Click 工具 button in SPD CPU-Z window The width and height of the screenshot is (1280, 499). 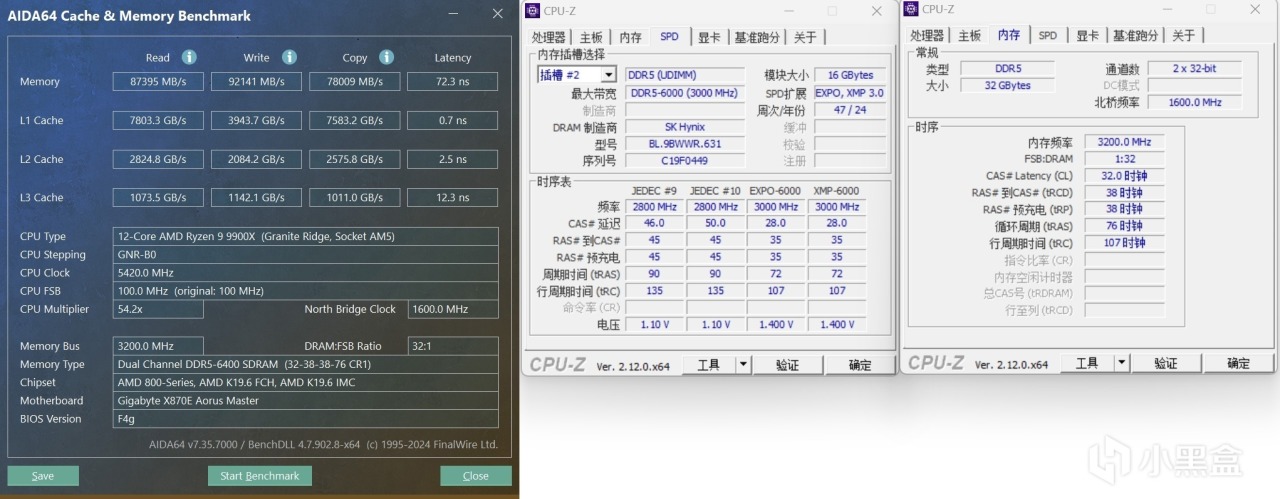(708, 365)
